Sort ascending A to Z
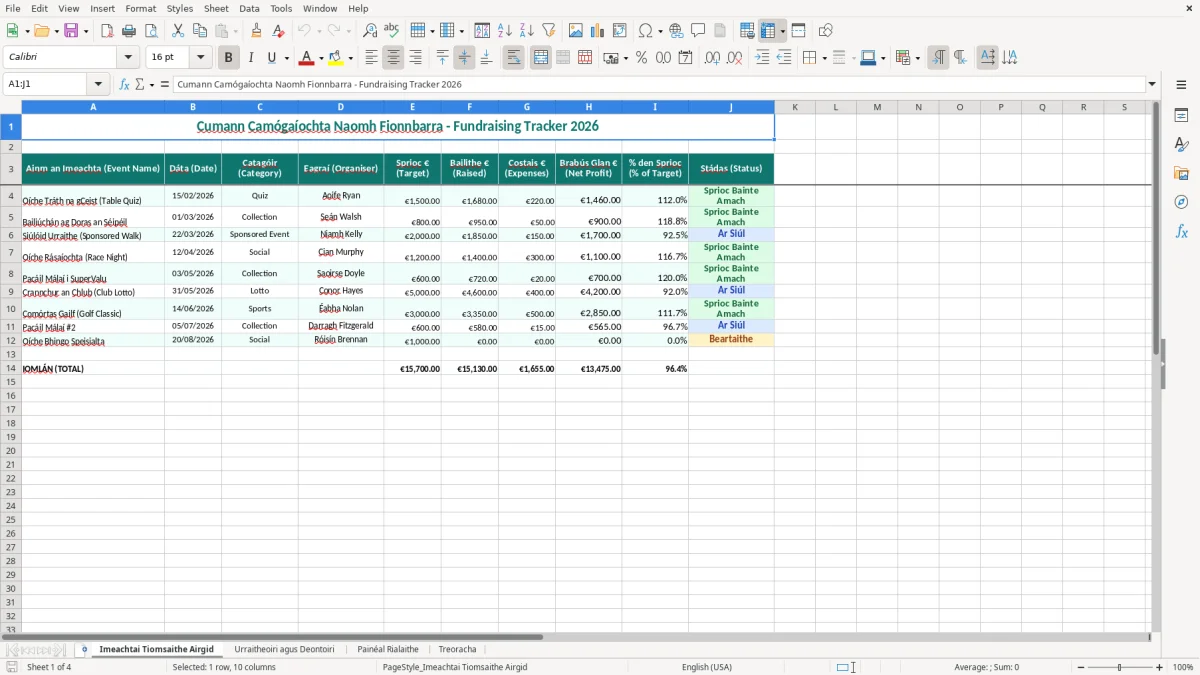This screenshot has height=675, width=1200. (x=505, y=31)
